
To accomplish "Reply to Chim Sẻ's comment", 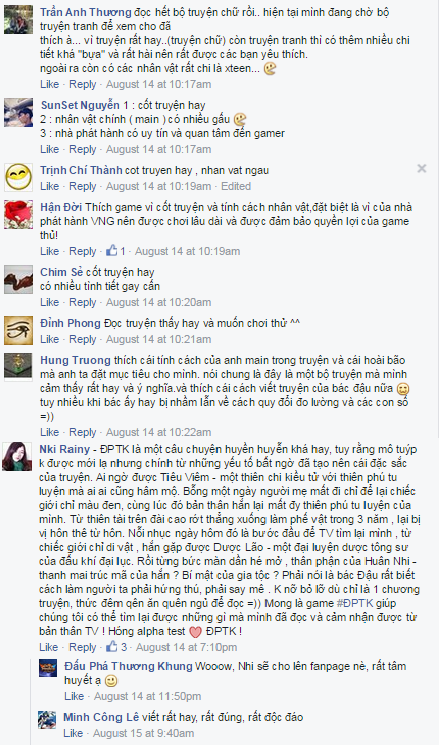I will (83, 302).
